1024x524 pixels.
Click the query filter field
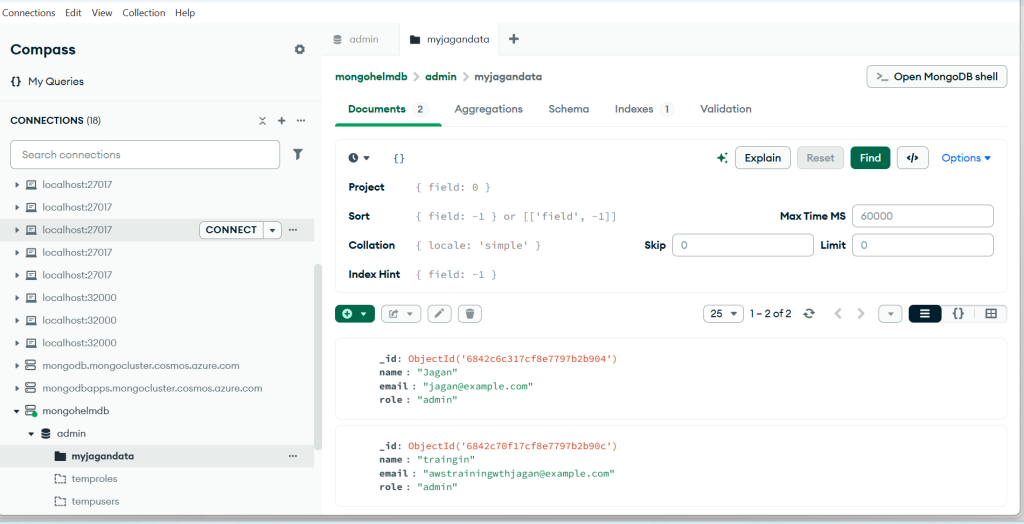[549, 158]
